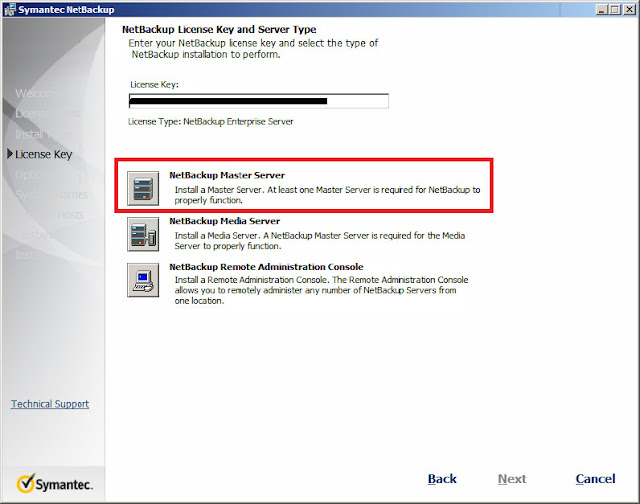Go Back to the previous step
This screenshot has height=504, width=640.
click(x=442, y=479)
